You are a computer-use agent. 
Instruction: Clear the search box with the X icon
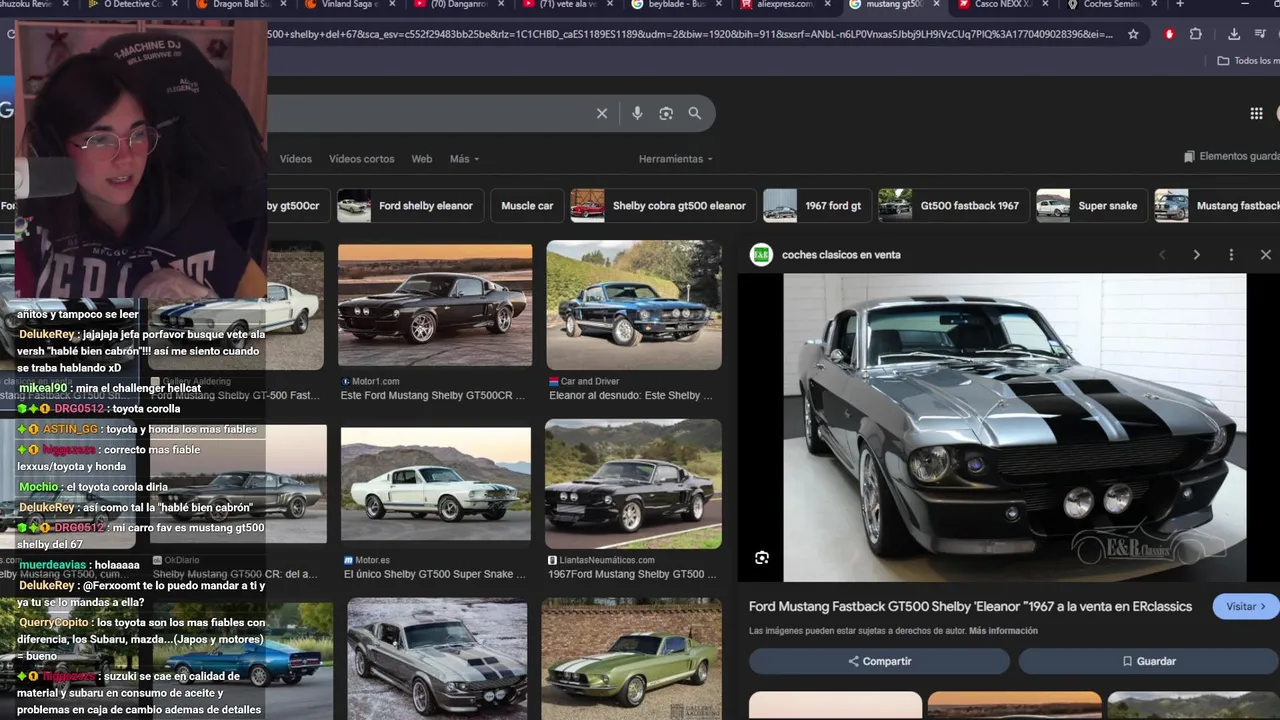click(x=602, y=114)
